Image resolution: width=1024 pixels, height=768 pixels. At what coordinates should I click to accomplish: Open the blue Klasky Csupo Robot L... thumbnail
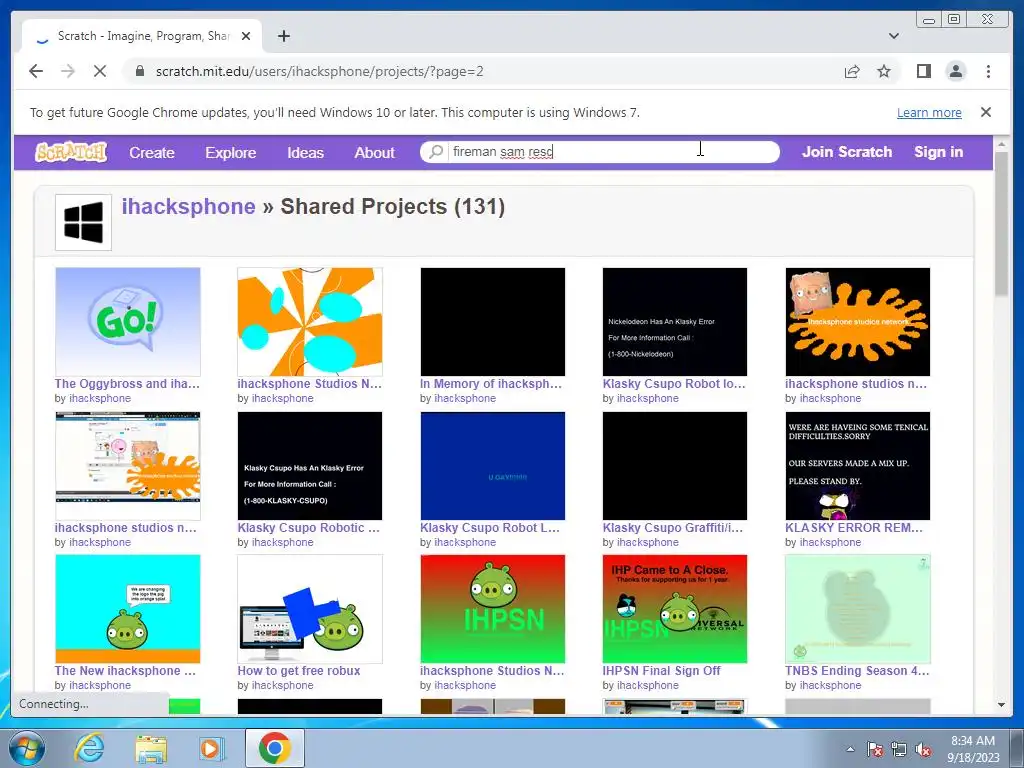[x=492, y=466]
